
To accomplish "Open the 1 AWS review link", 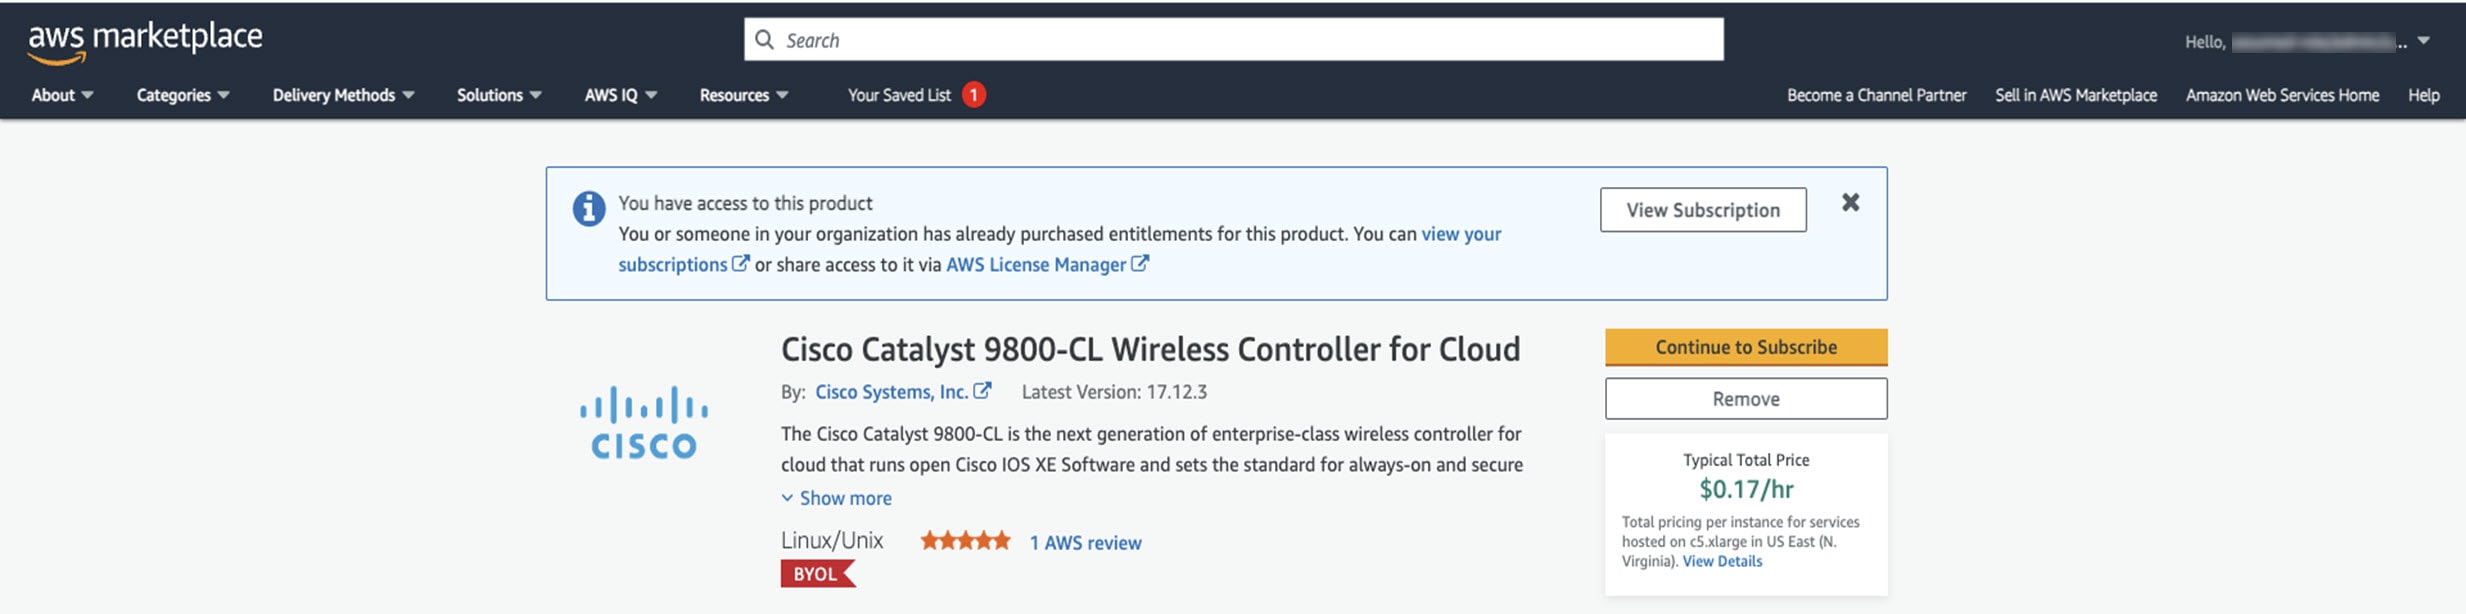I will click(1085, 543).
